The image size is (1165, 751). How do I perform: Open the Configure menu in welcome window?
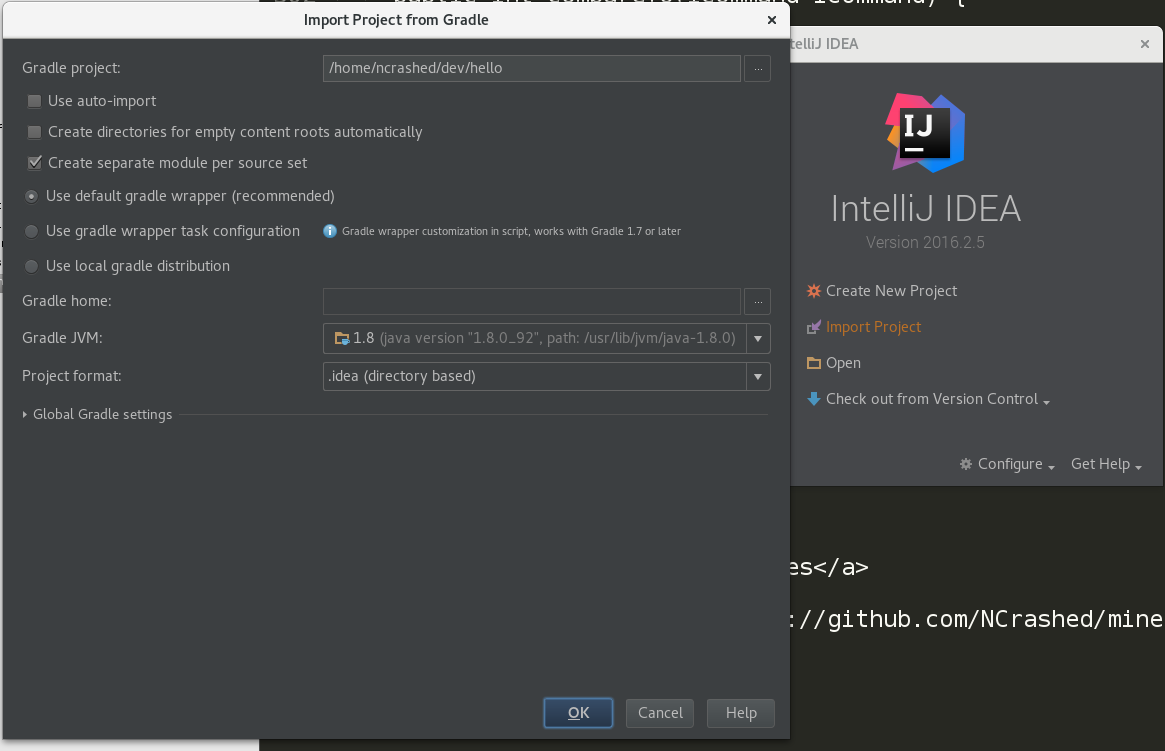[x=1007, y=464]
